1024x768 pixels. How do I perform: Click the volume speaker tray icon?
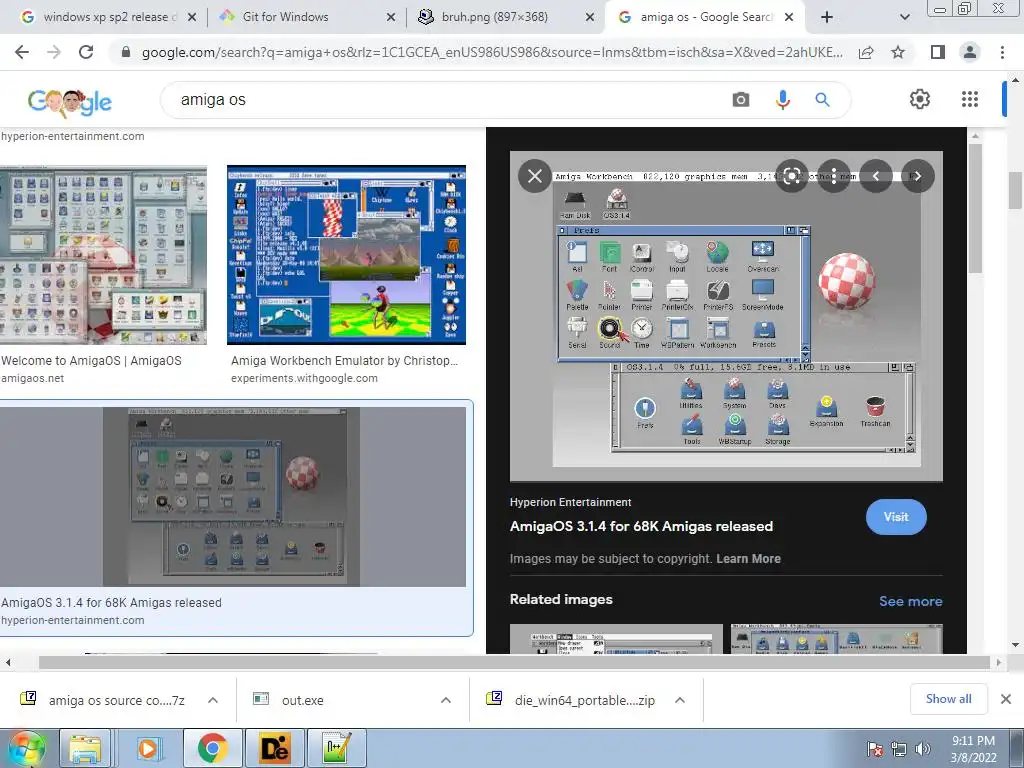tap(922, 749)
